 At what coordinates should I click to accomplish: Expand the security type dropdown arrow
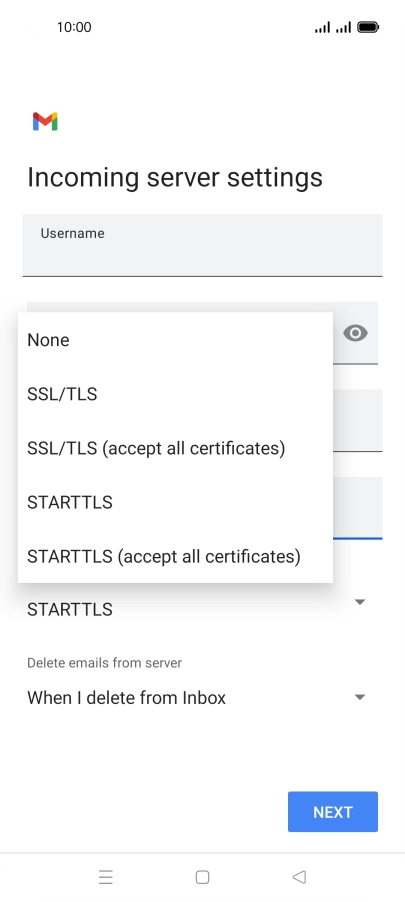[360, 602]
